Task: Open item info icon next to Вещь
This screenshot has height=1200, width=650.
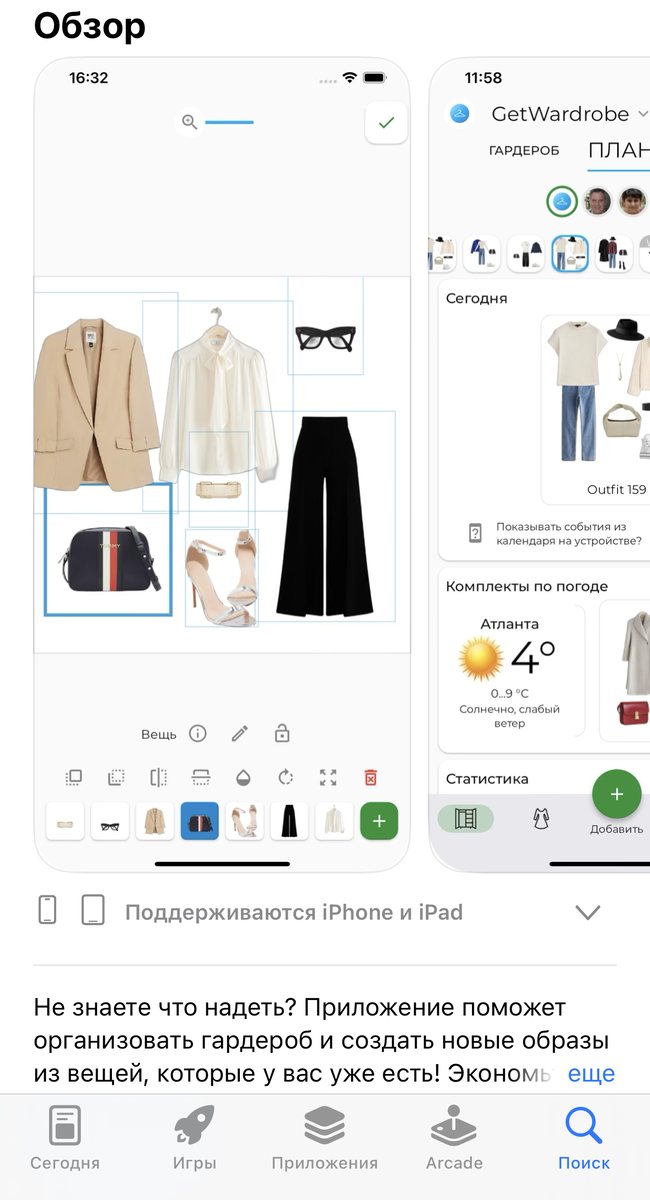Action: point(198,734)
